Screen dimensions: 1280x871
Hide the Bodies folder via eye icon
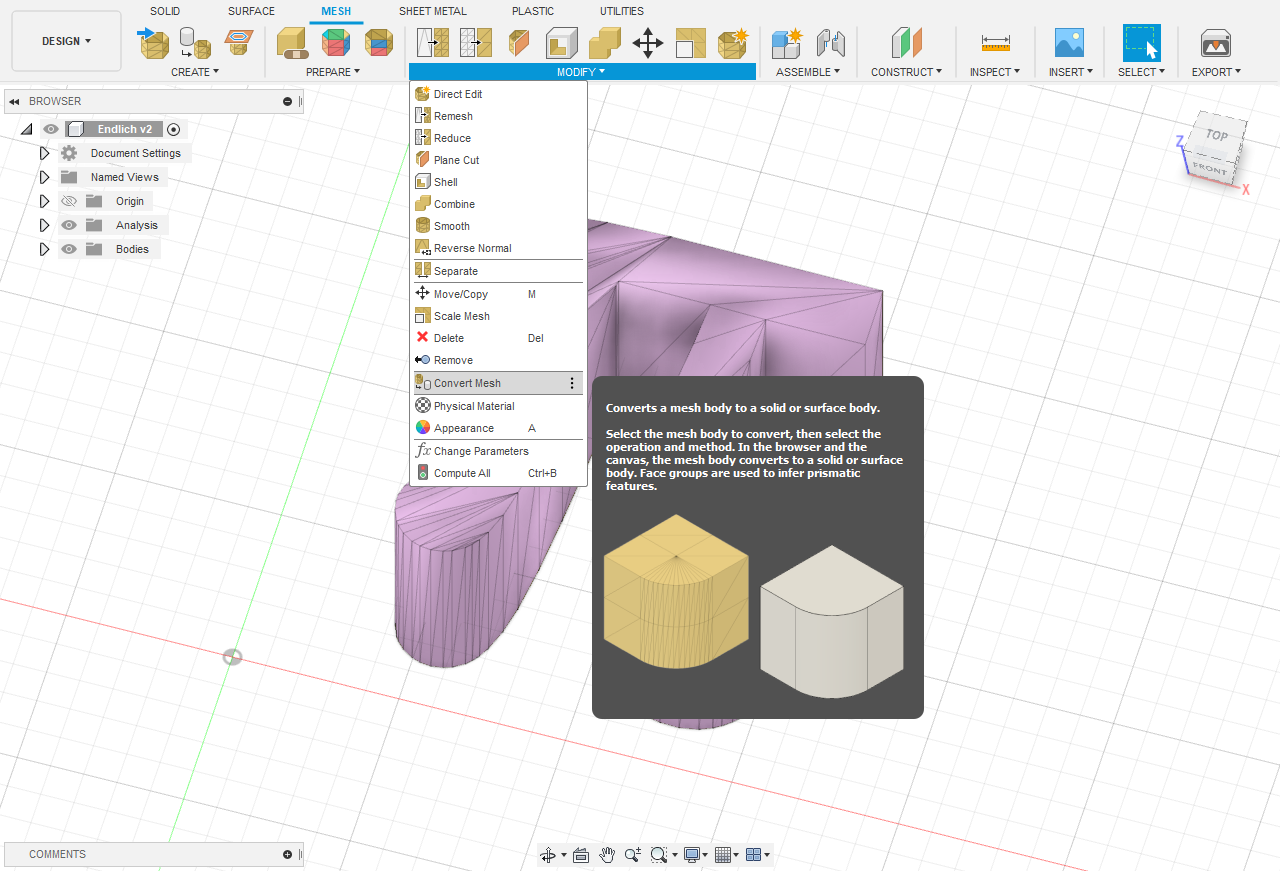coord(69,249)
